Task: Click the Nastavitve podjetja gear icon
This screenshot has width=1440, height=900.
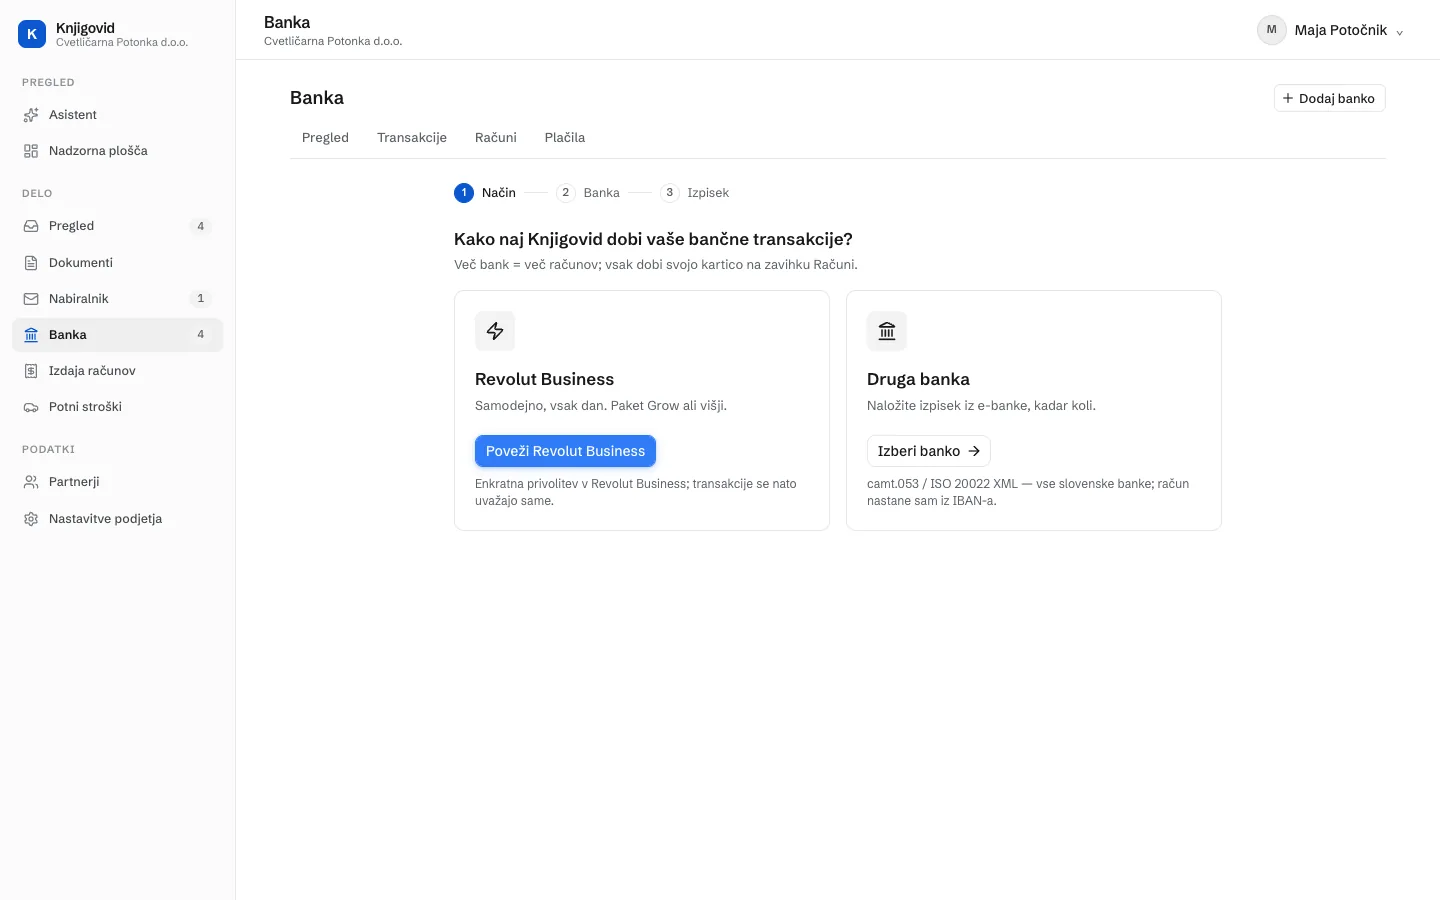Action: [31, 519]
